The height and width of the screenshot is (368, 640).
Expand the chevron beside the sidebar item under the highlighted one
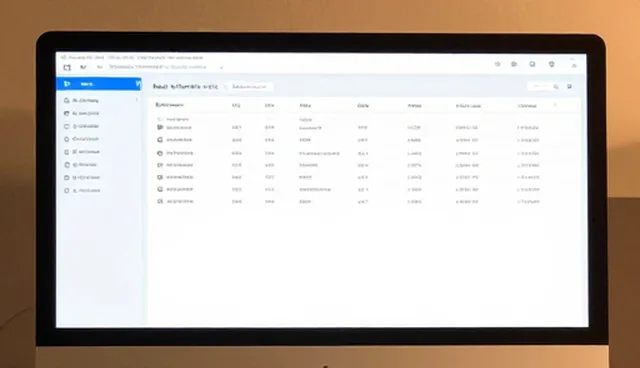[137, 100]
